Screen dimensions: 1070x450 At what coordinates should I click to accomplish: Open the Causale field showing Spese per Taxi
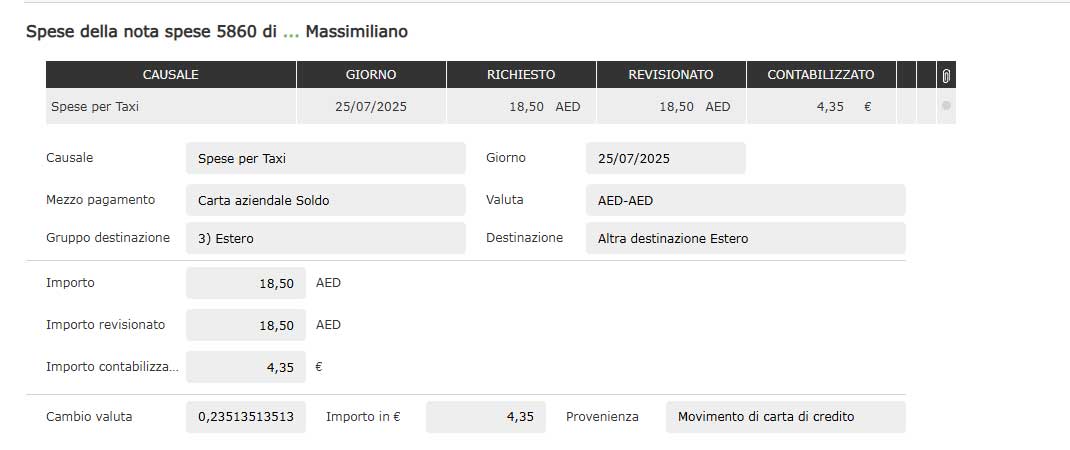tap(325, 158)
